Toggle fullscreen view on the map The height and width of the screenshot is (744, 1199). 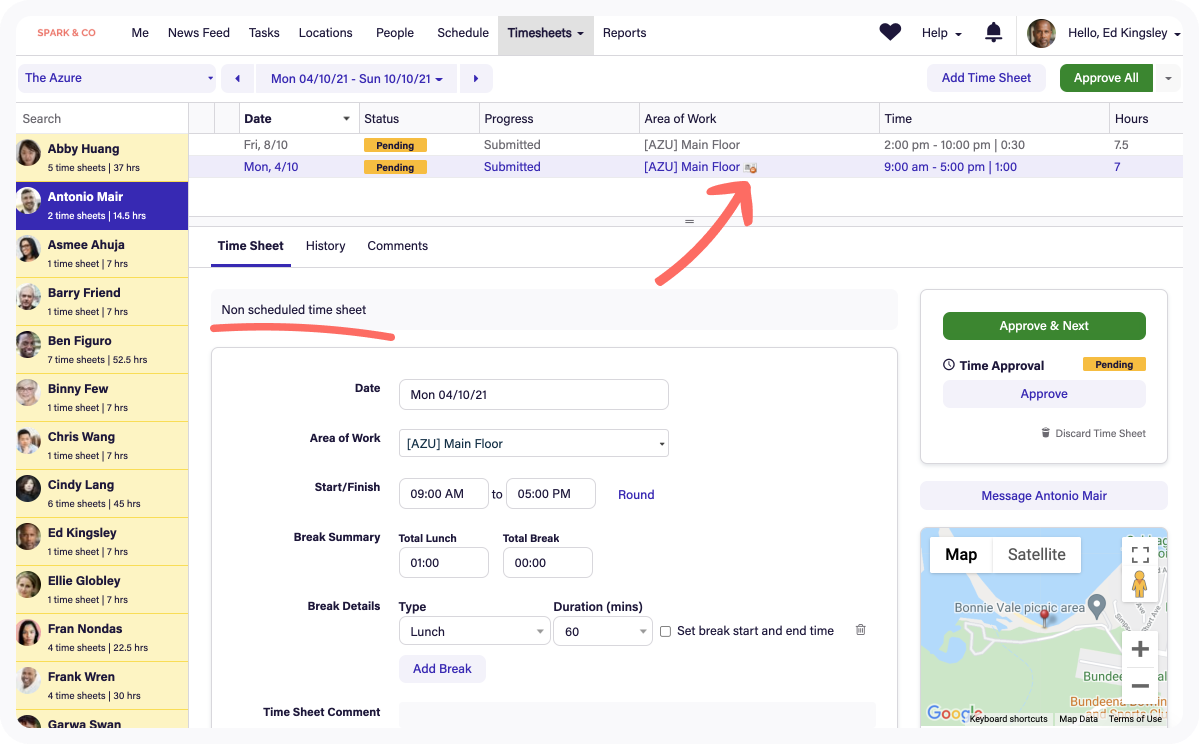click(1139, 554)
